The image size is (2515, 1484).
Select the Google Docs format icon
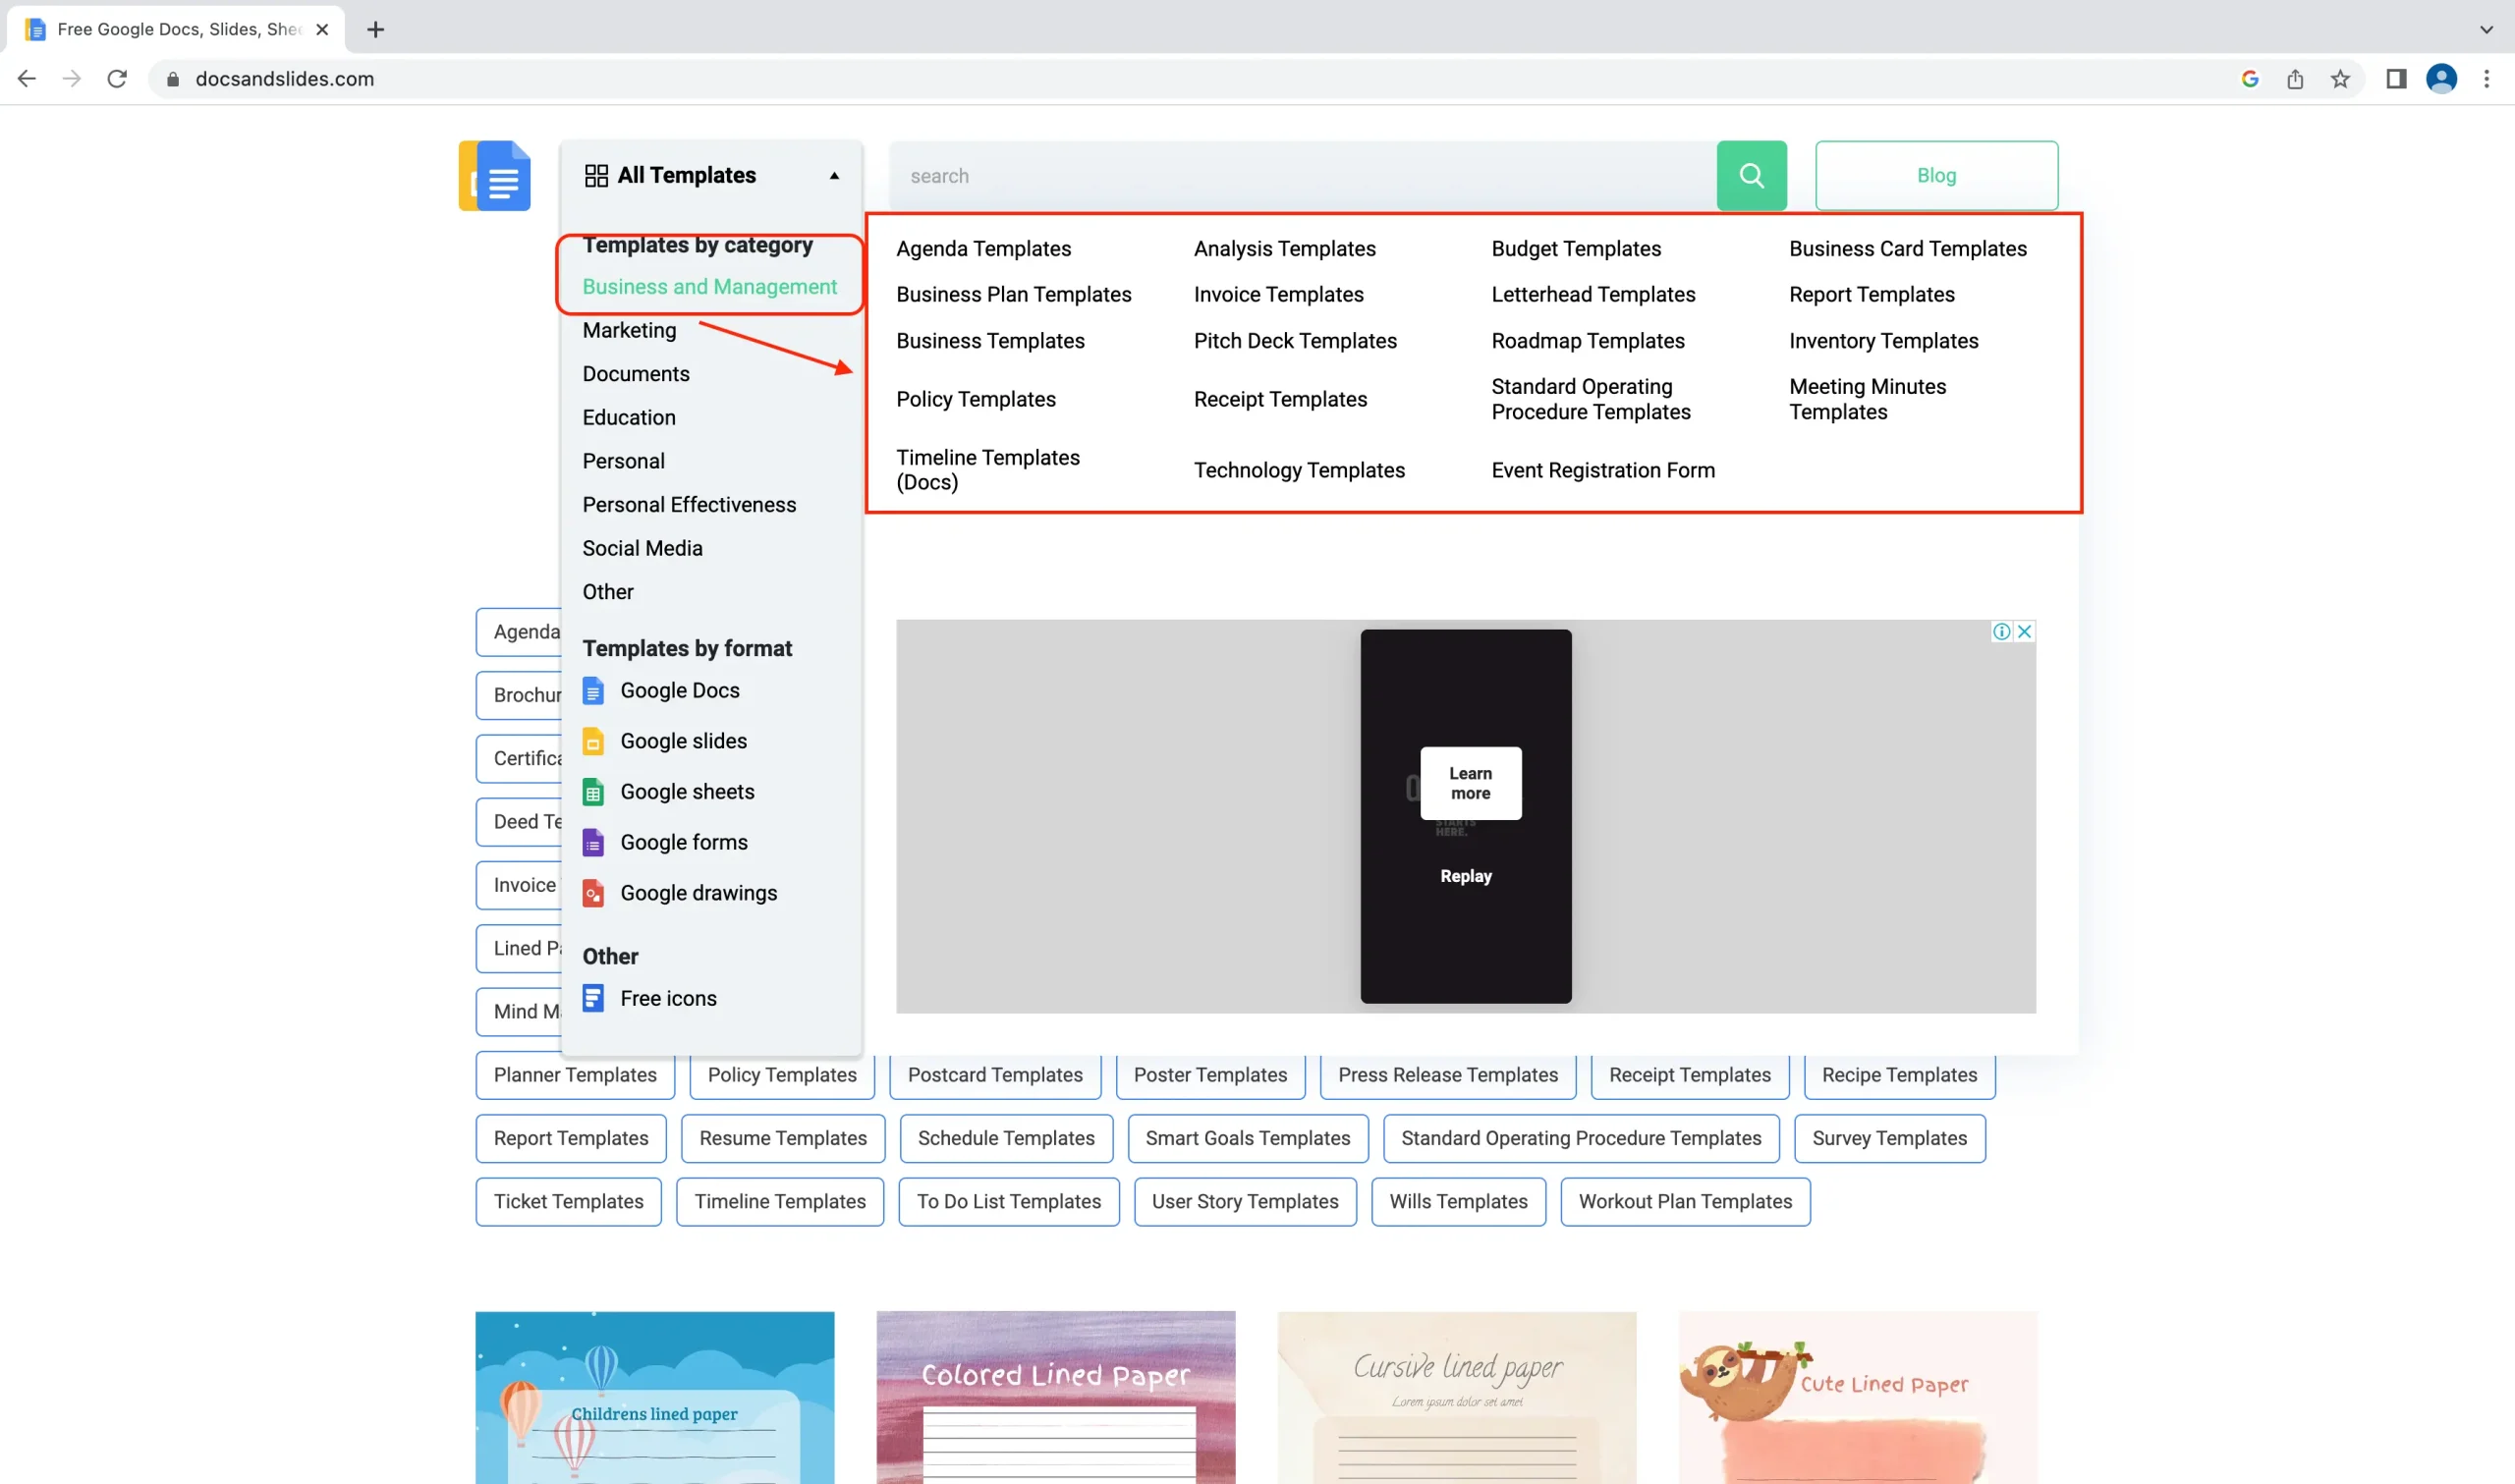click(594, 690)
